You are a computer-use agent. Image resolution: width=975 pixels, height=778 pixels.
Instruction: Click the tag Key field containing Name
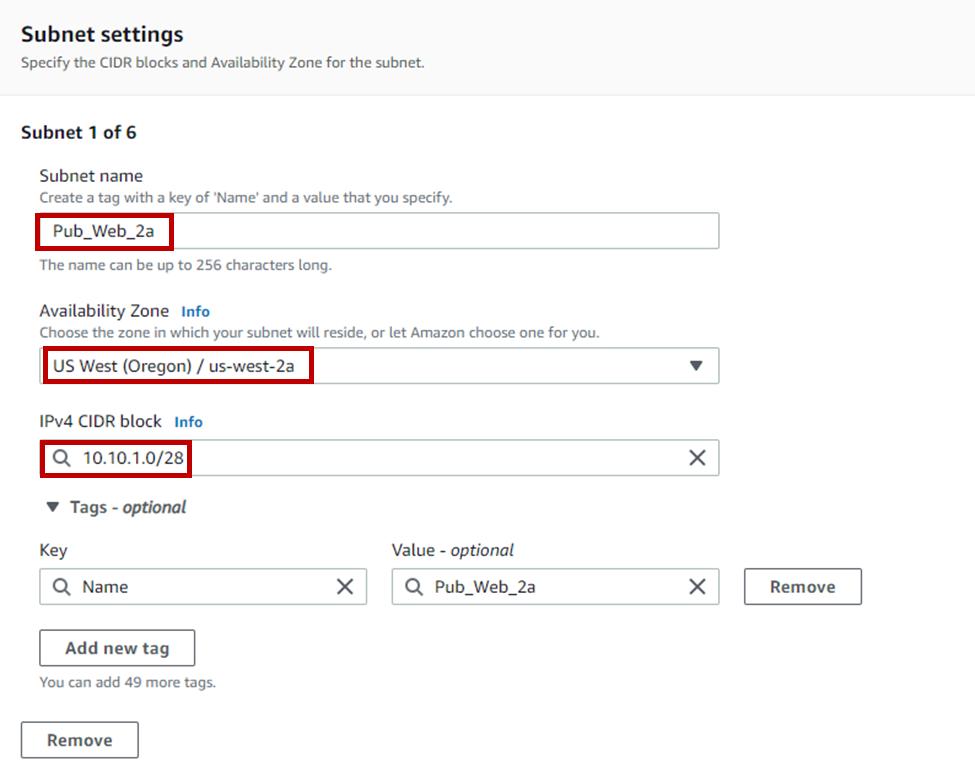click(x=203, y=586)
